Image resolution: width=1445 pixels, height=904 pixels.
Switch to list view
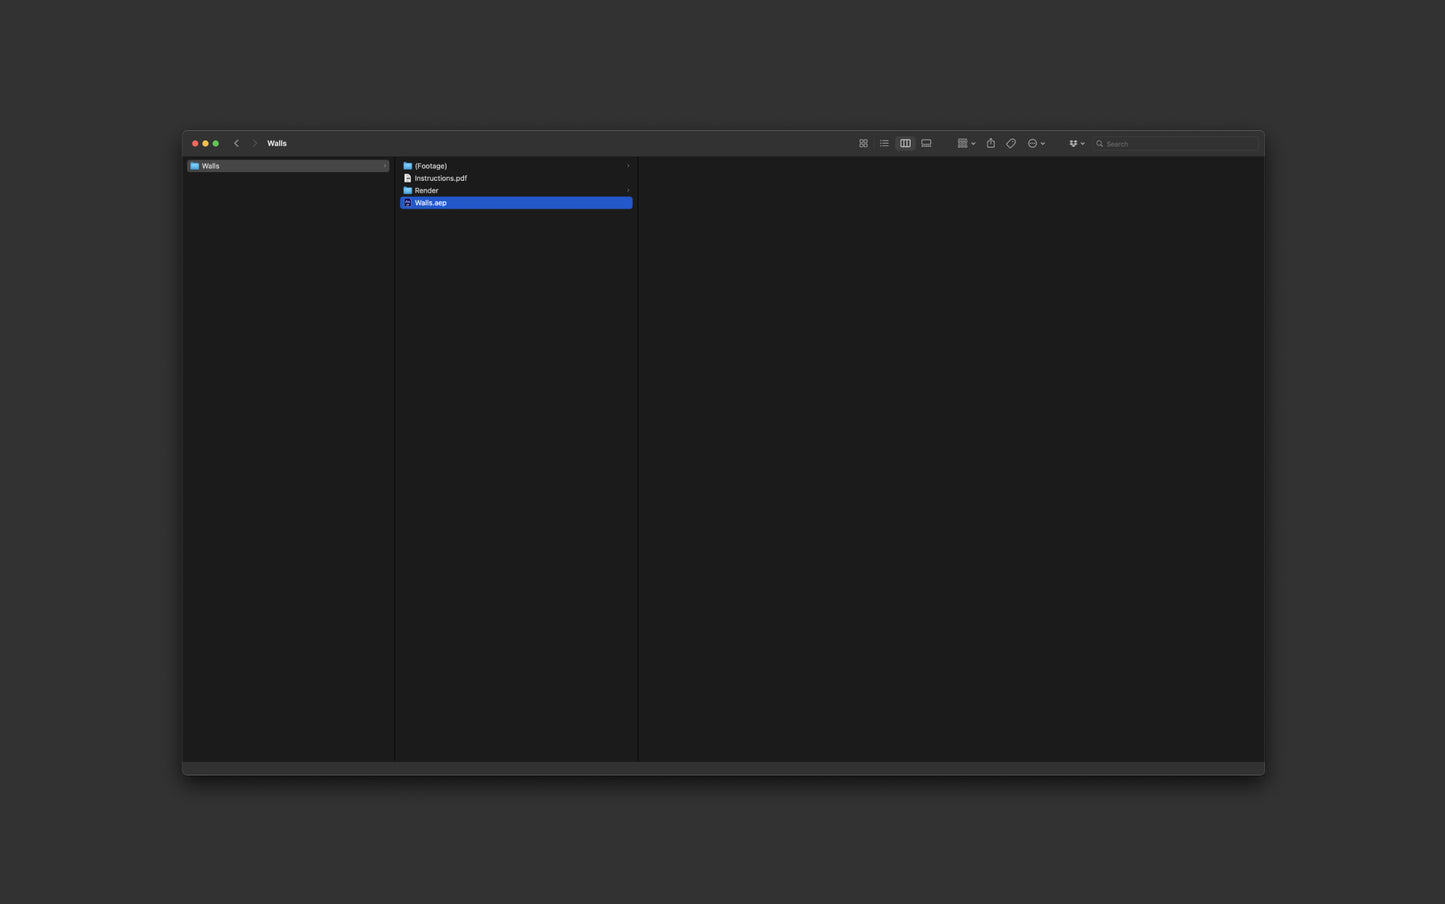[884, 143]
